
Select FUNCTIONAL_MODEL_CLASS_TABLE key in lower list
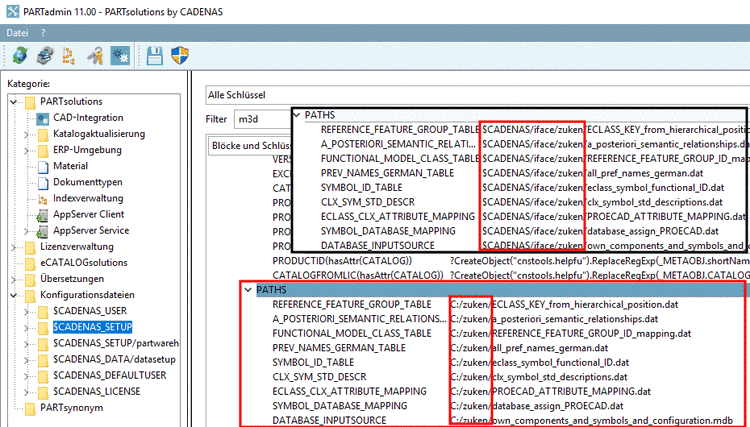tap(352, 333)
